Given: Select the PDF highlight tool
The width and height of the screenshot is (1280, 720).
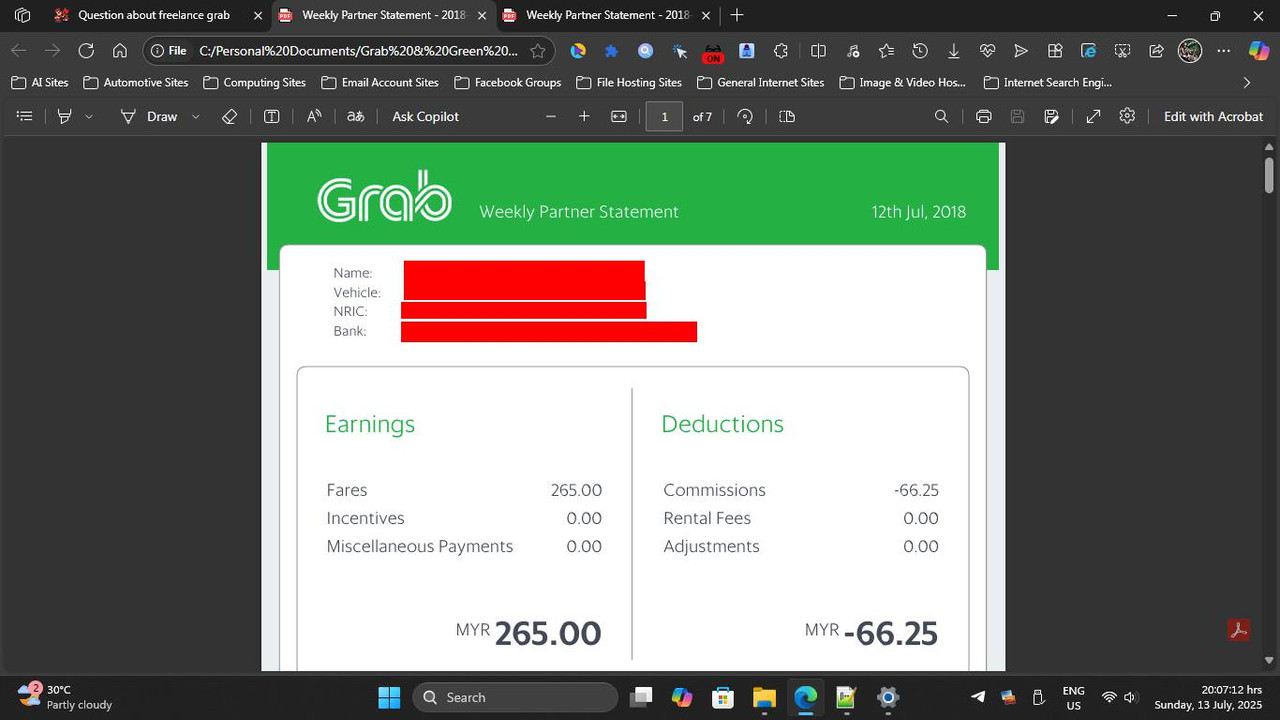Looking at the screenshot, I should coord(65,117).
